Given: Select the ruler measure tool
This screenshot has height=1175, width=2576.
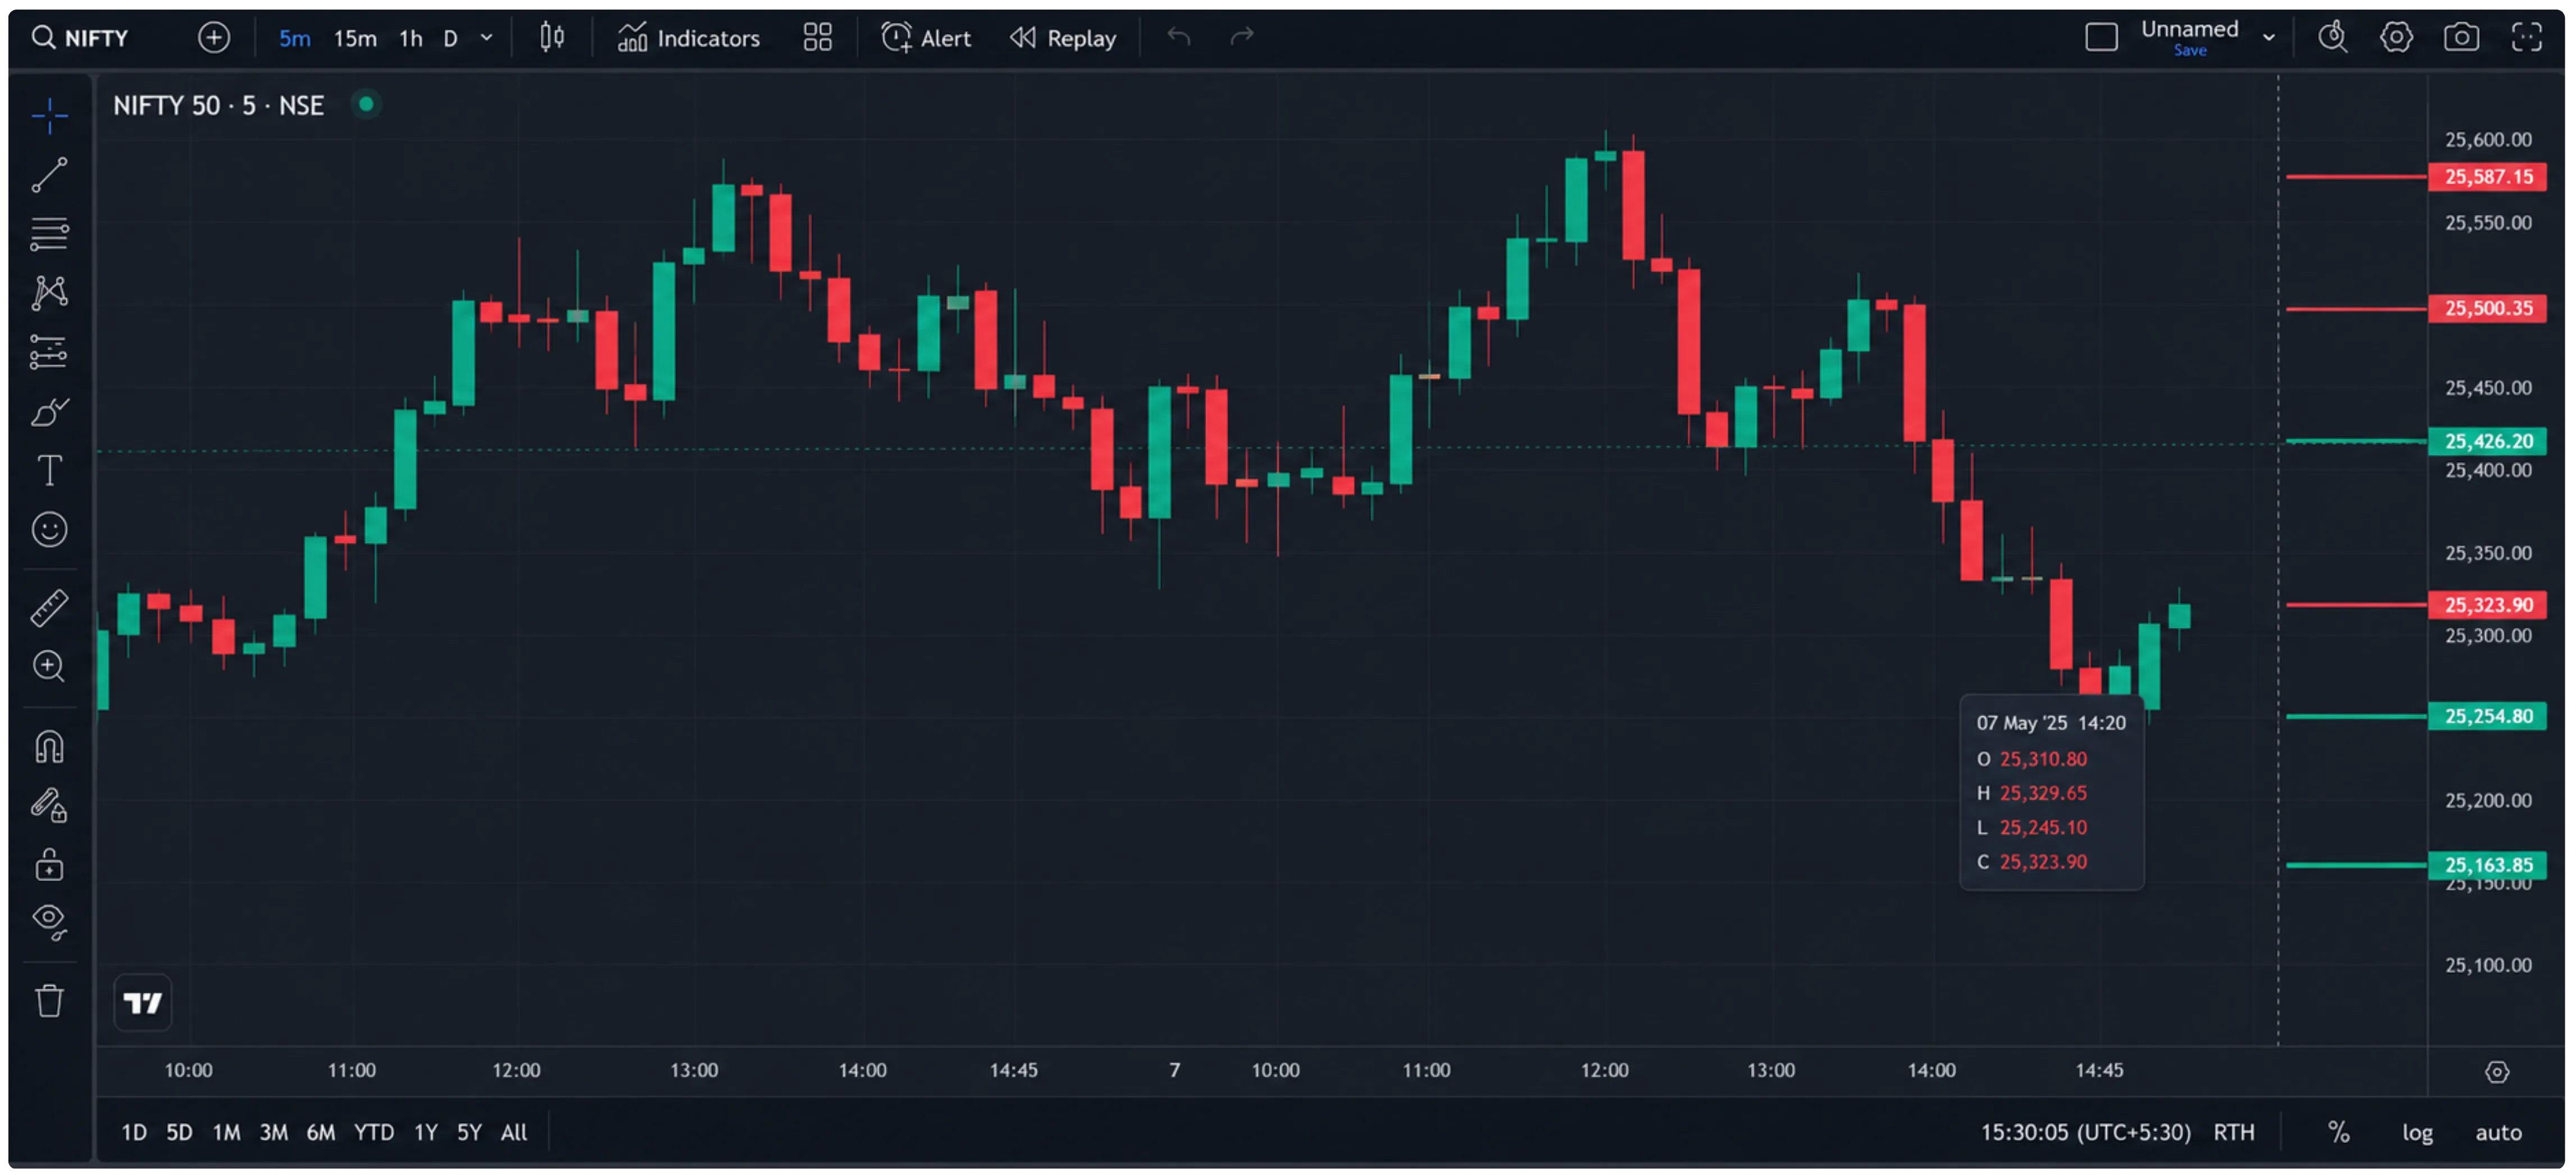Looking at the screenshot, I should 49,607.
